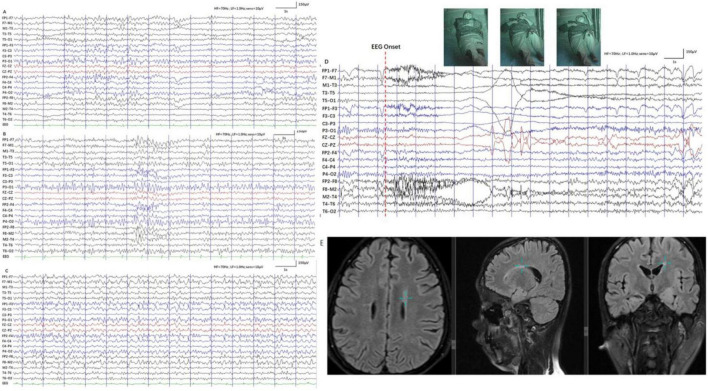
Task: Click the red dashed onset line in panel D
Action: point(385,134)
